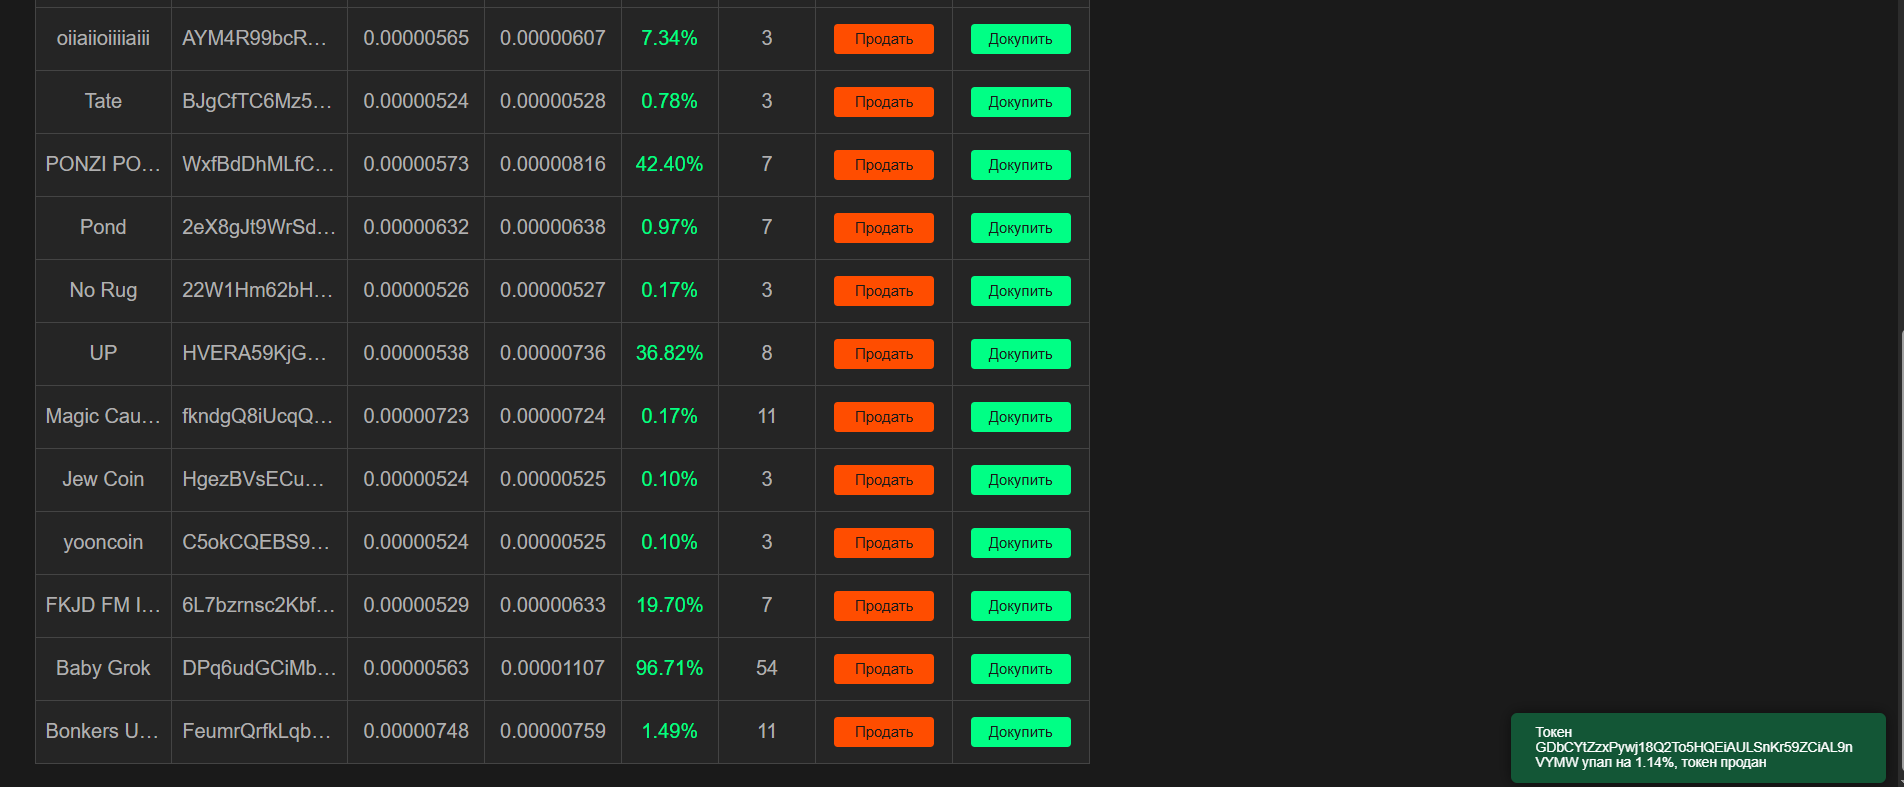Click Продать for Jew Coin
Viewport: 1904px width, 787px height.
(883, 480)
